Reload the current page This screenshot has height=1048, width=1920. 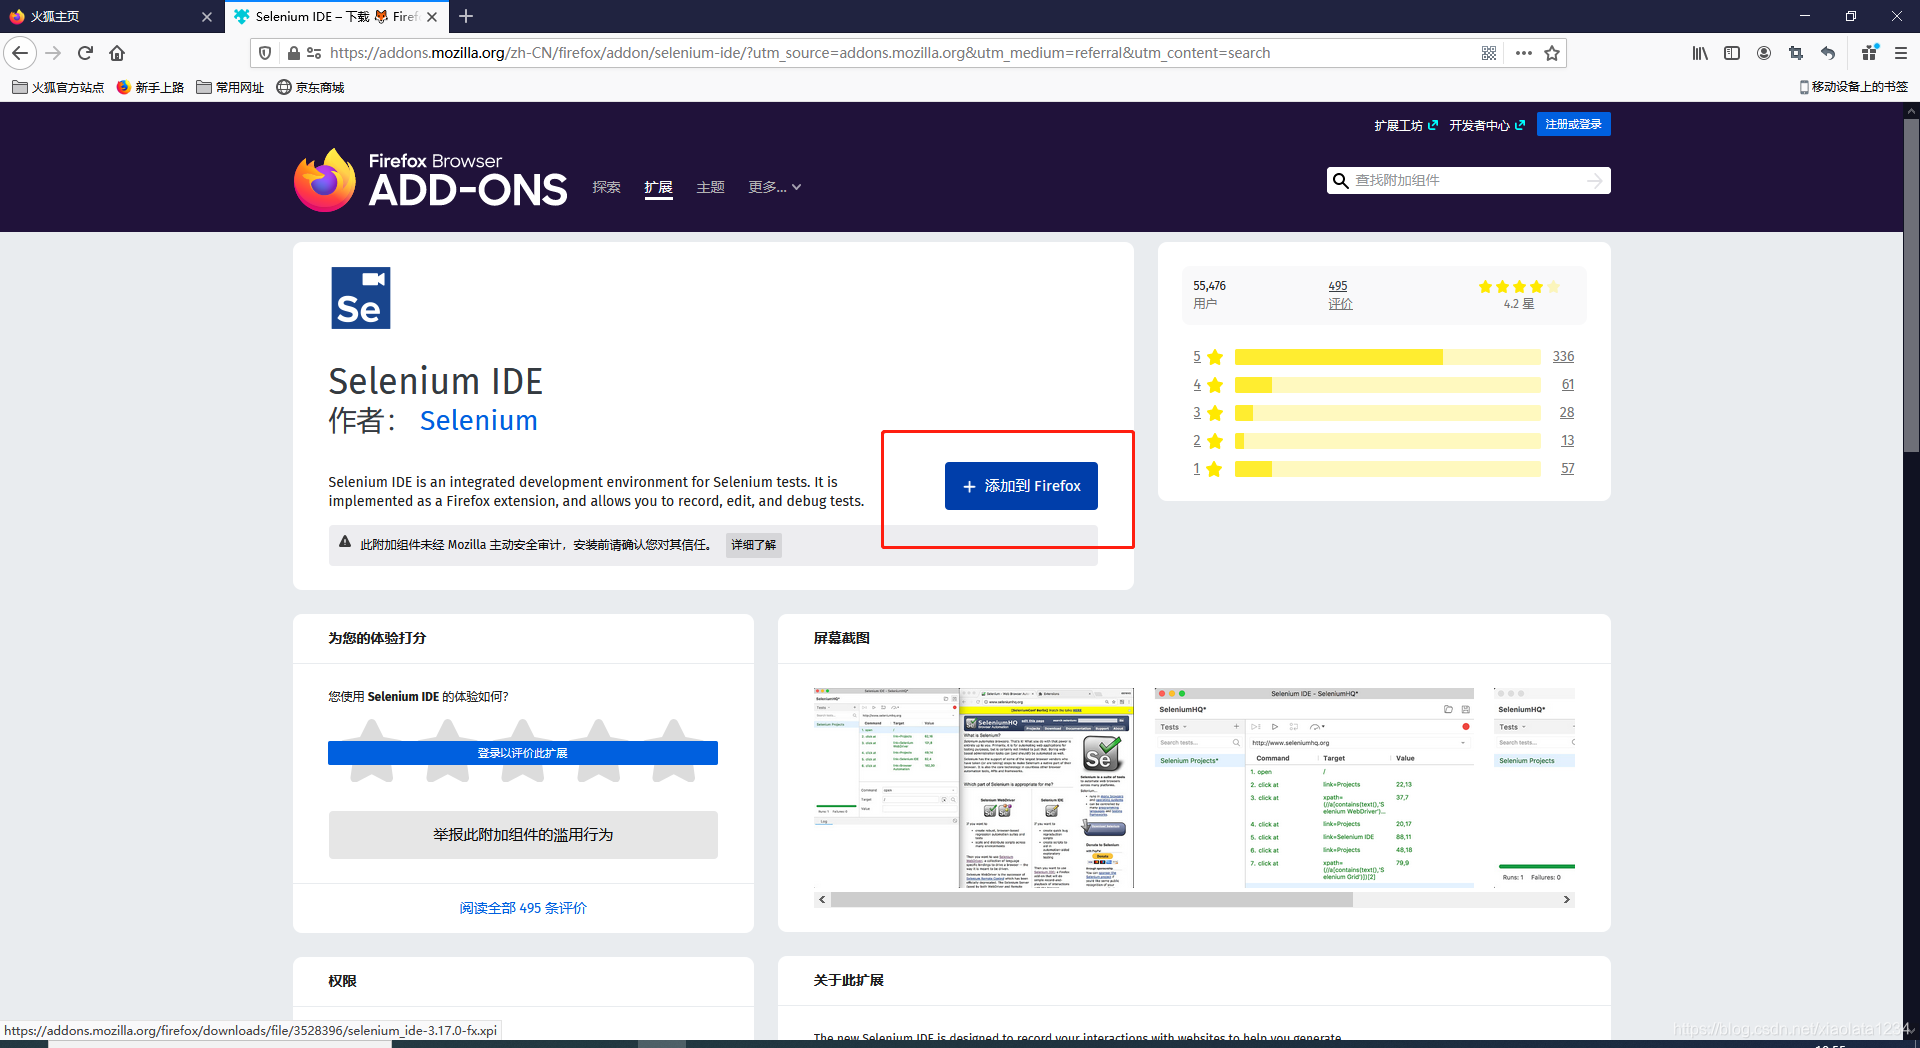(x=85, y=53)
